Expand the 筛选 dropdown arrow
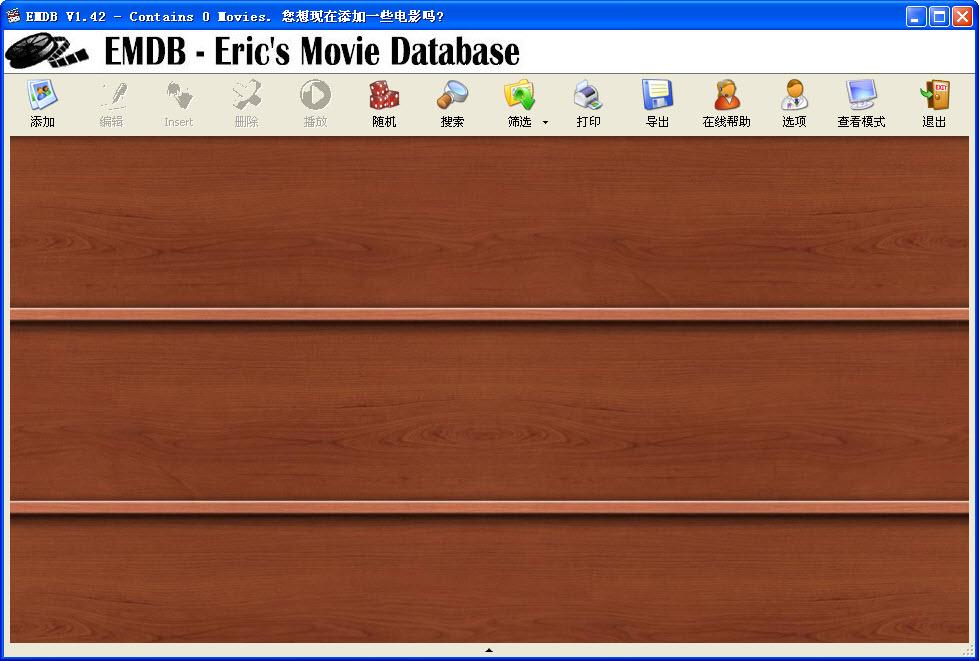Image resolution: width=979 pixels, height=661 pixels. (545, 122)
